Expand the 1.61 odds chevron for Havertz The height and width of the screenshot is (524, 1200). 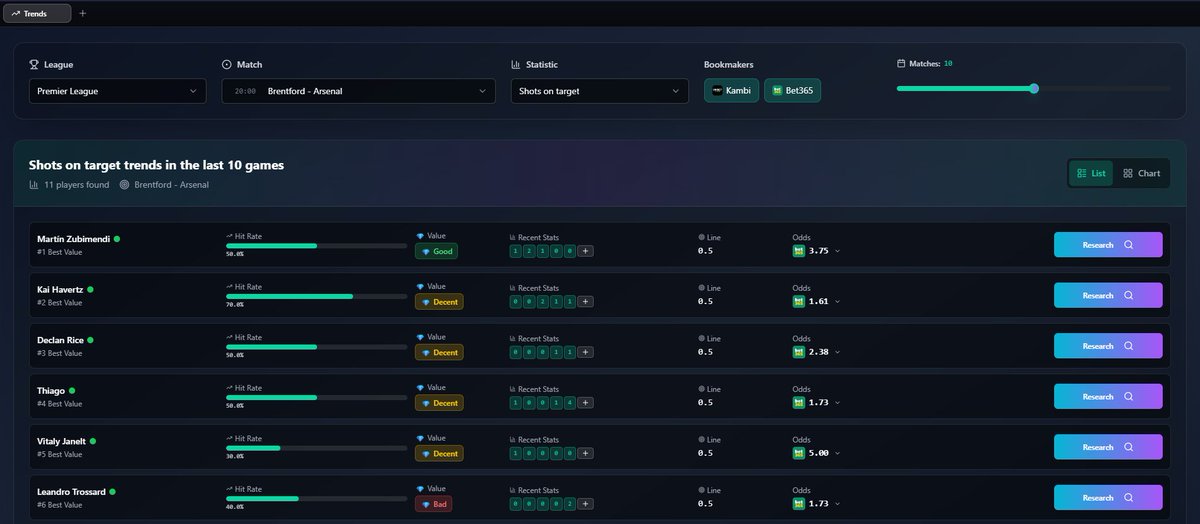click(837, 301)
